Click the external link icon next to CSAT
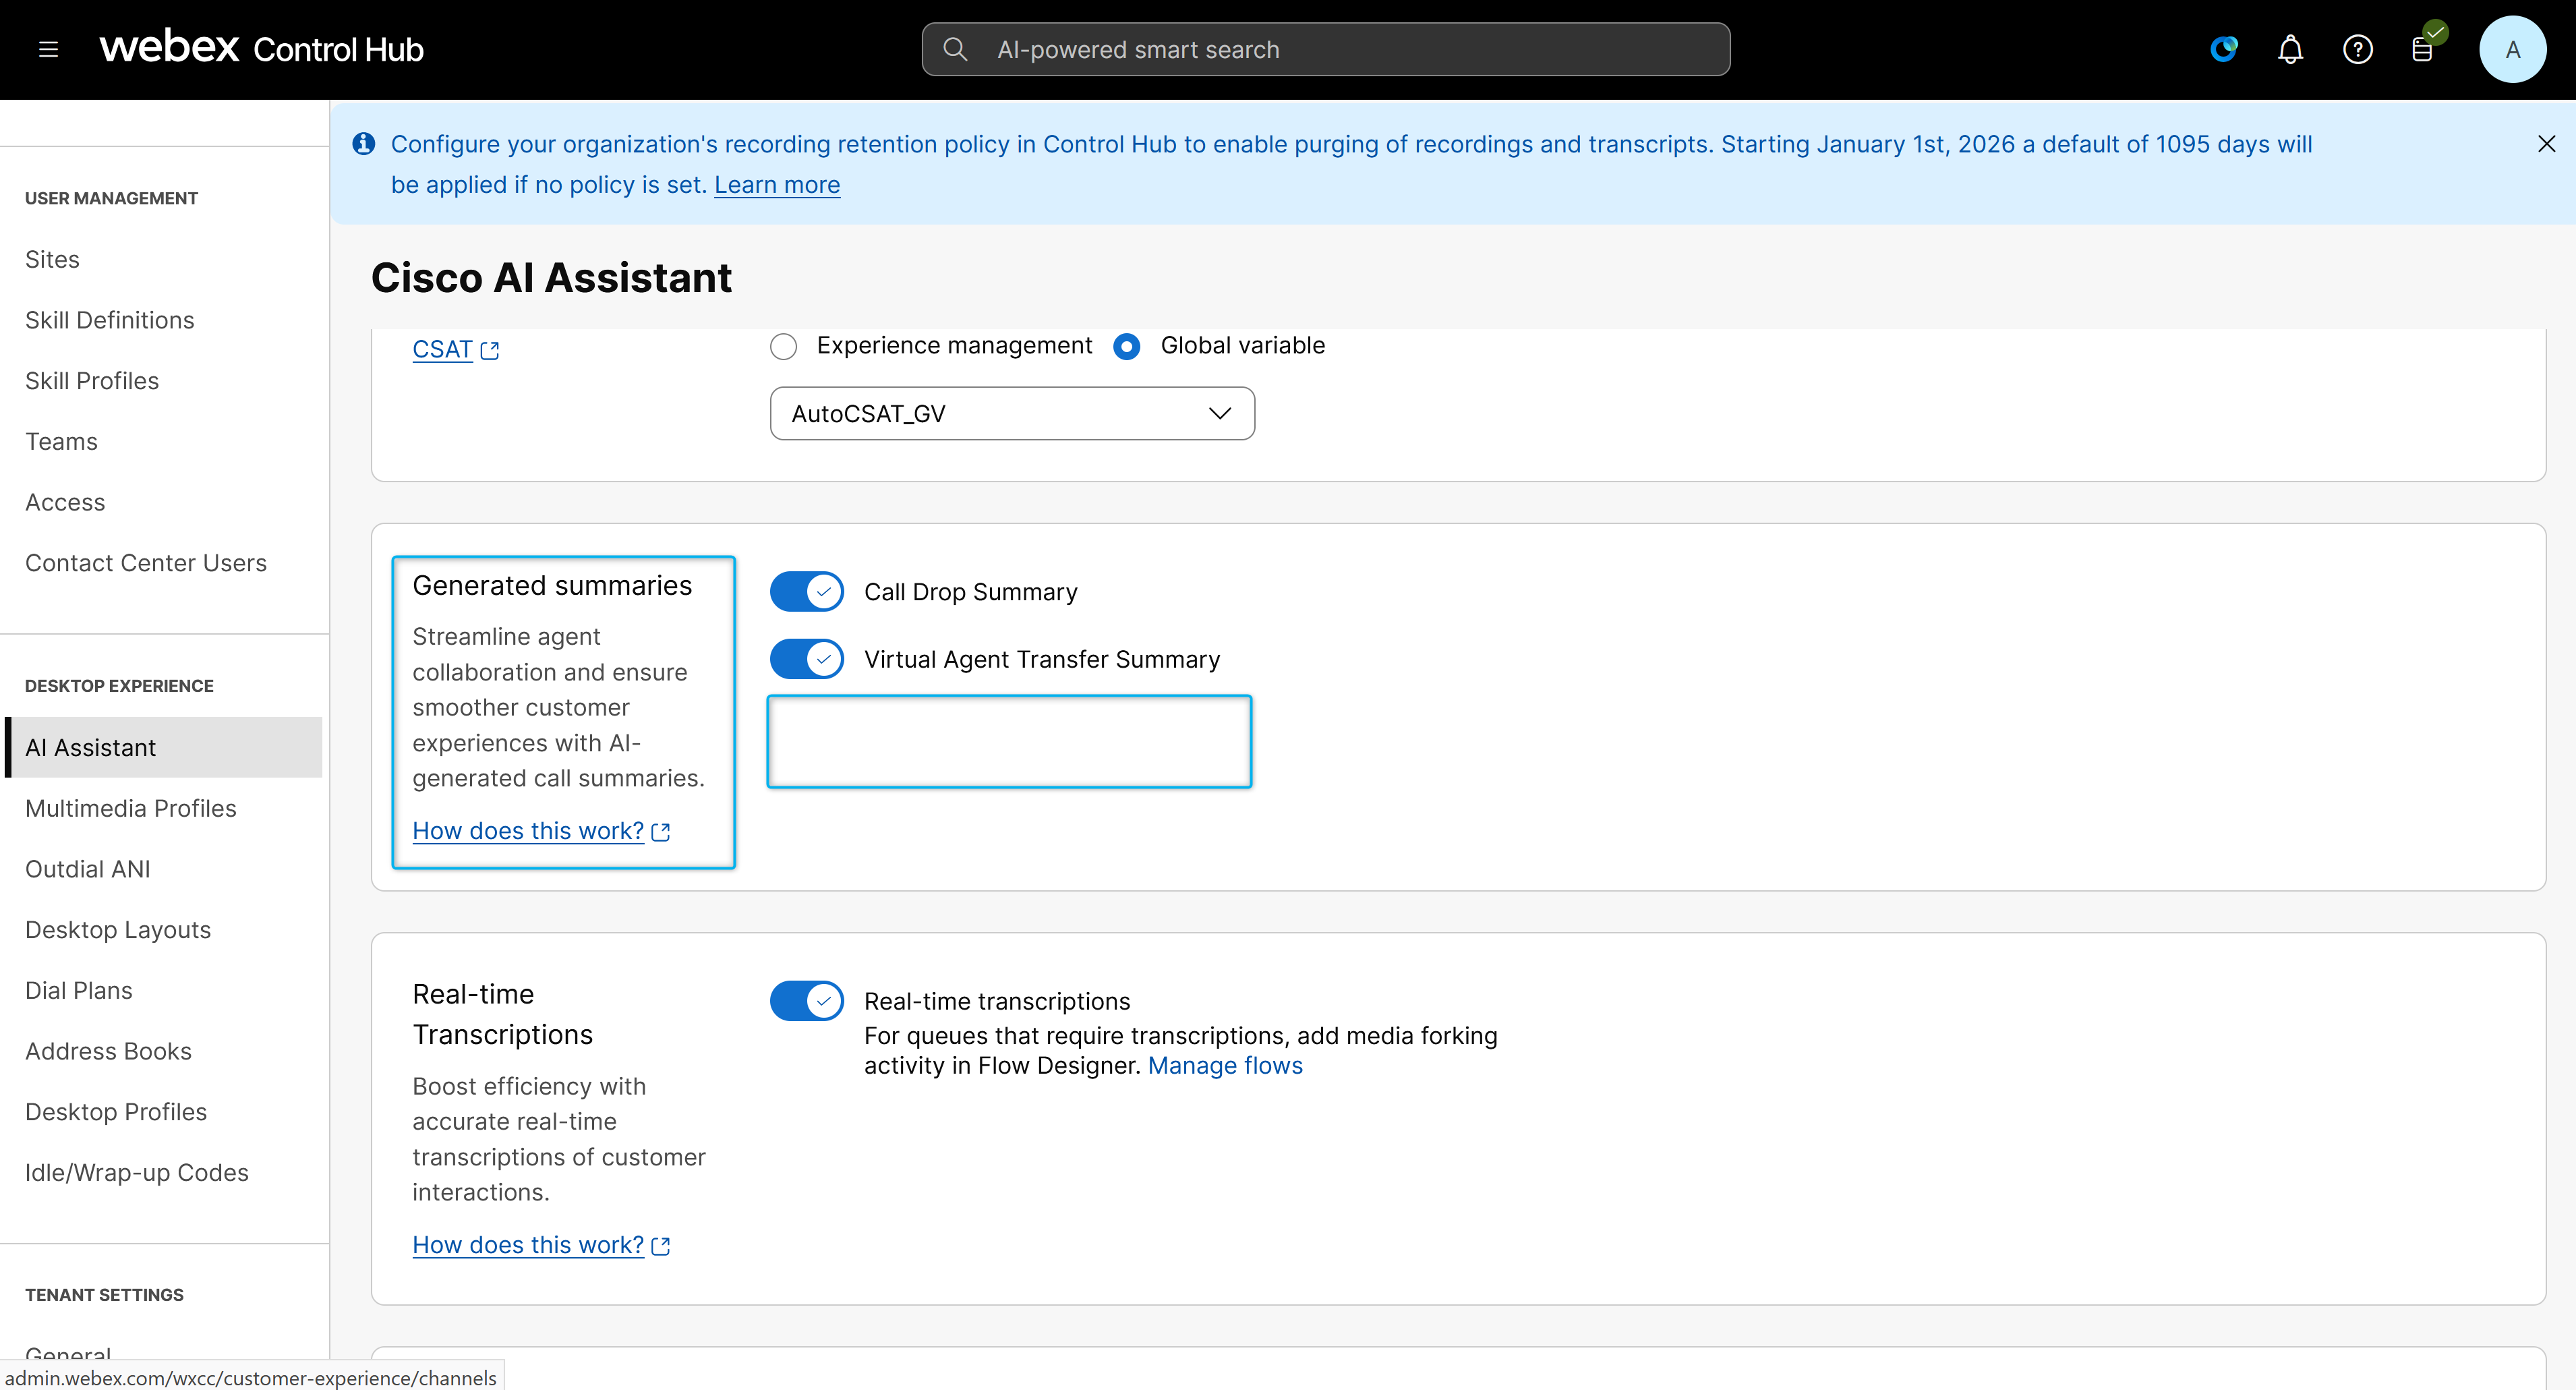The image size is (2576, 1390). (490, 351)
